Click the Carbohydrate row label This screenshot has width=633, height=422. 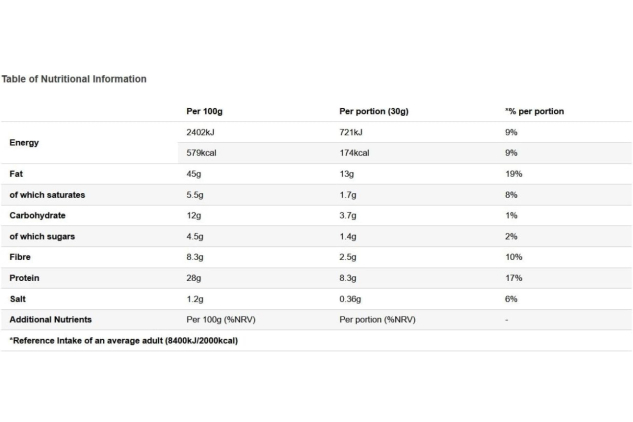point(38,215)
